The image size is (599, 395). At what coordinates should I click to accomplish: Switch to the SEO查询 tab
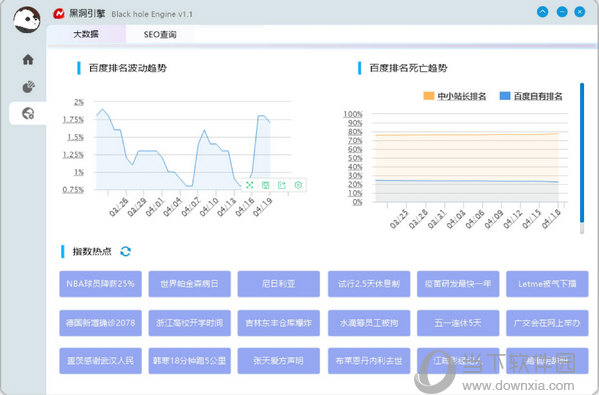pyautogui.click(x=160, y=34)
